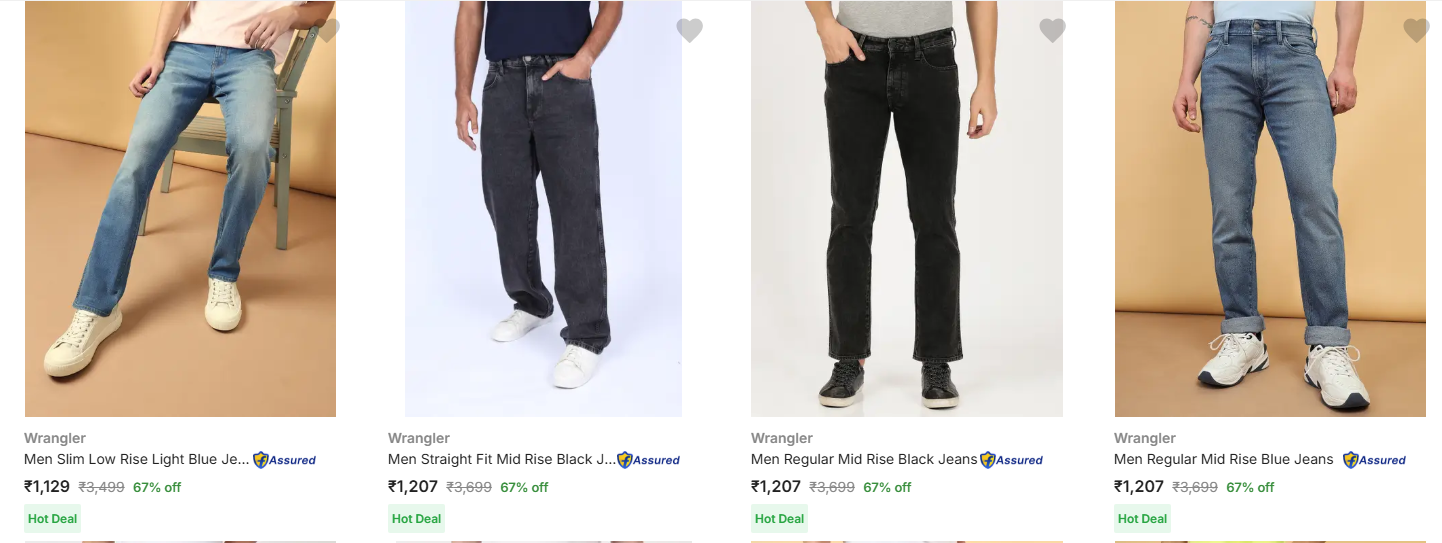Open 'Men Slim Low Rise Light Blue' title

(136, 460)
